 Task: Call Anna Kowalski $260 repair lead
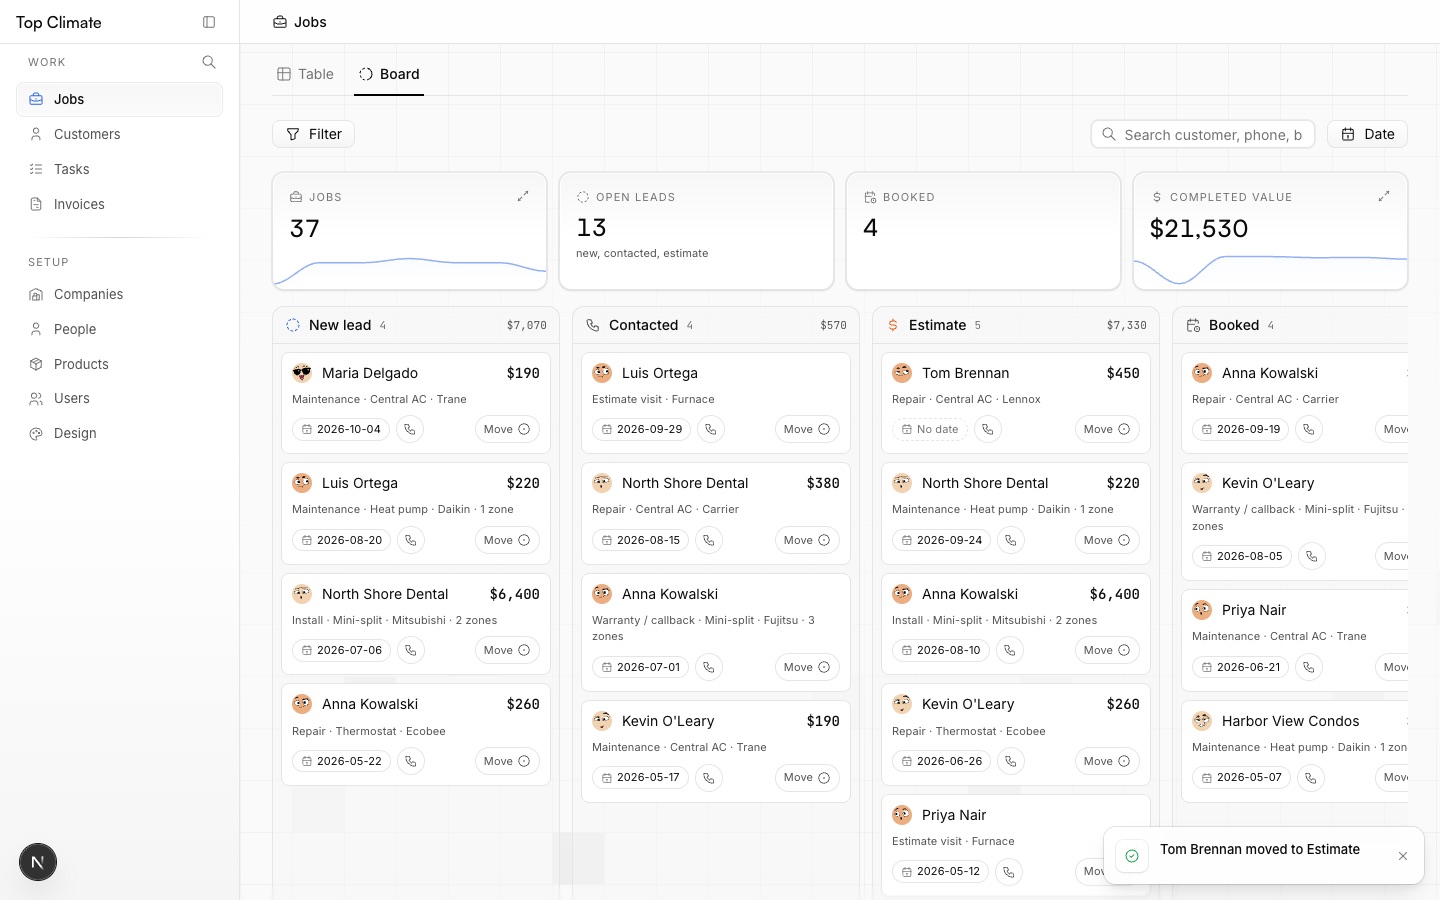(x=410, y=761)
